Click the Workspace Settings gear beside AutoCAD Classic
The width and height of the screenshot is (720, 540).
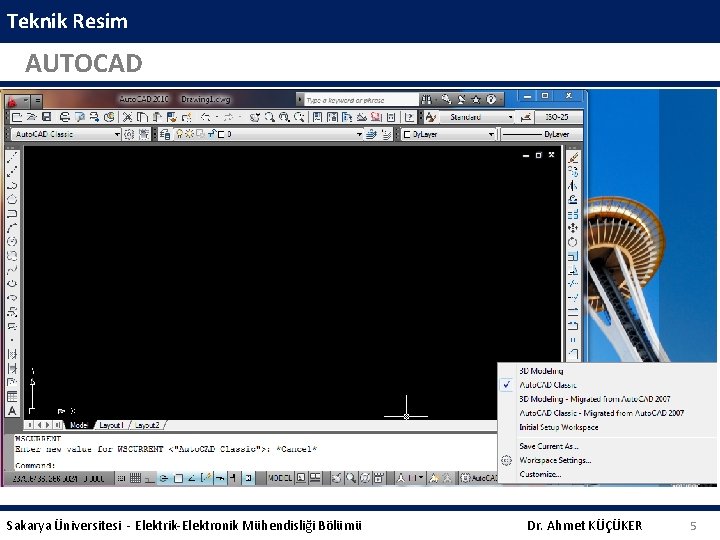click(x=129, y=135)
